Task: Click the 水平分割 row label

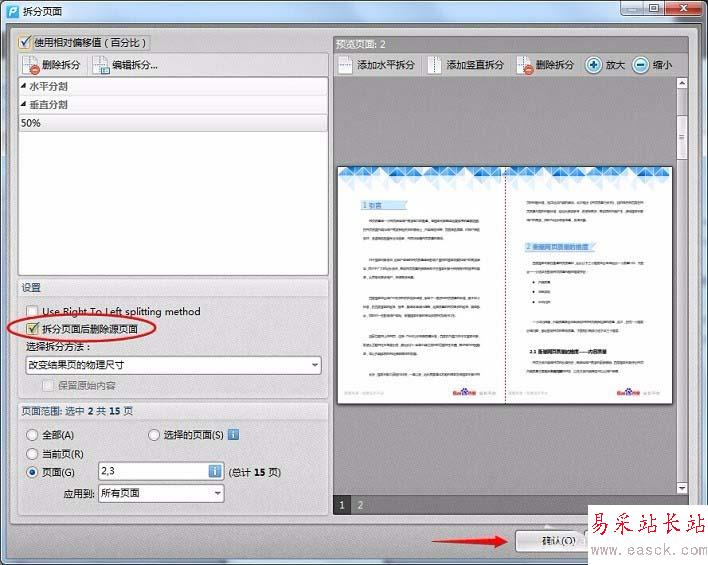Action: pyautogui.click(x=48, y=86)
